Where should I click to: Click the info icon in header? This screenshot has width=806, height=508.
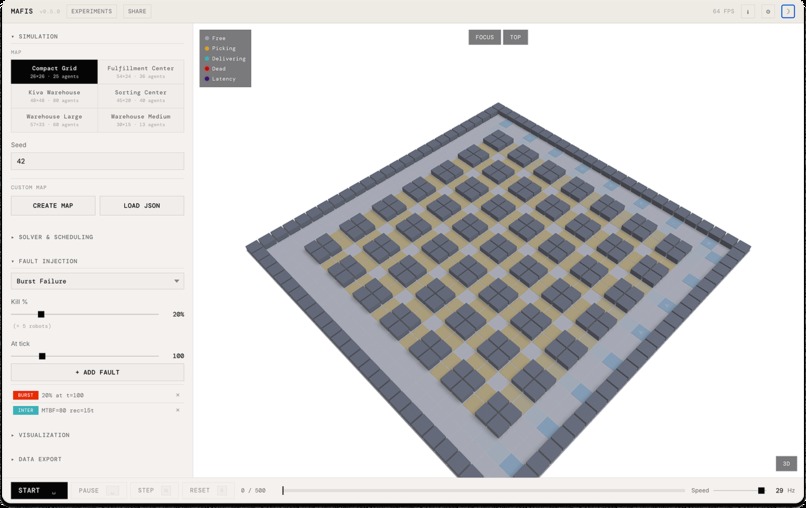point(748,11)
